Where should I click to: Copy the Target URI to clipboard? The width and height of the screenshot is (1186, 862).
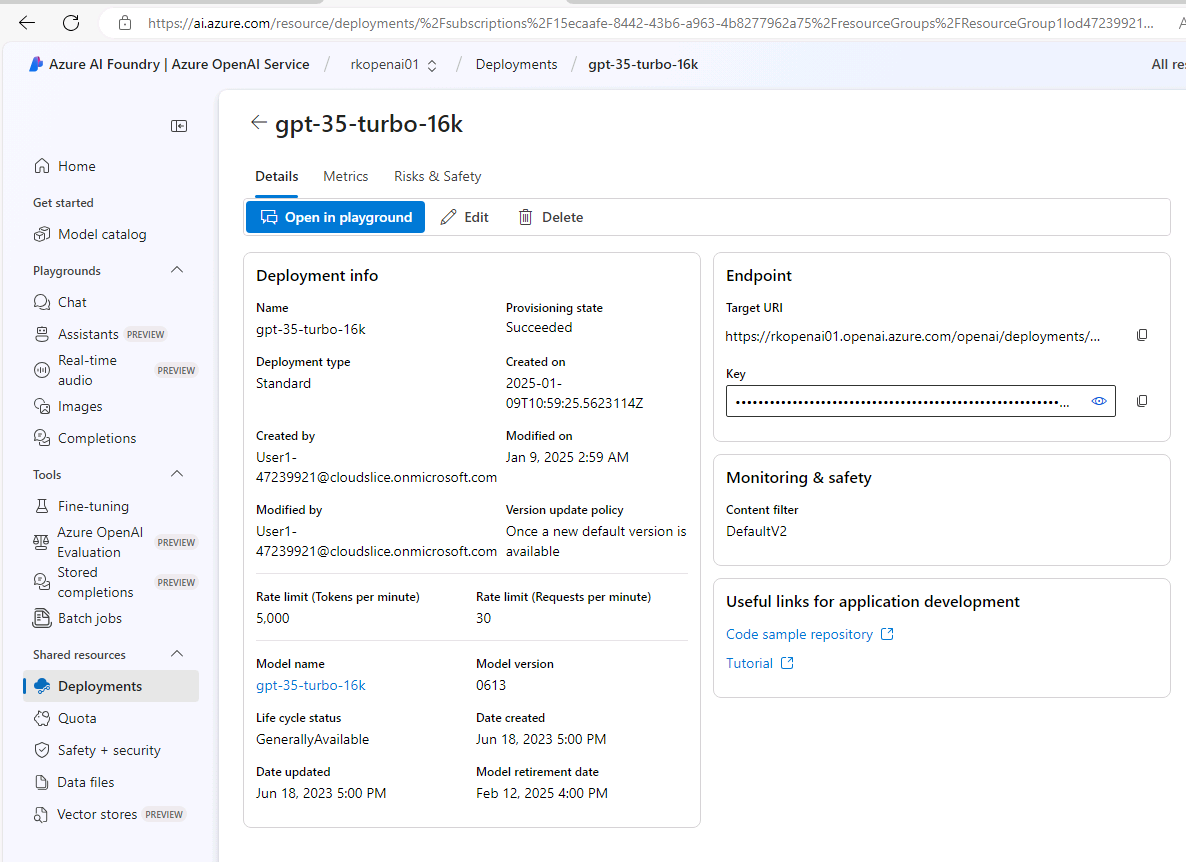[x=1142, y=336]
